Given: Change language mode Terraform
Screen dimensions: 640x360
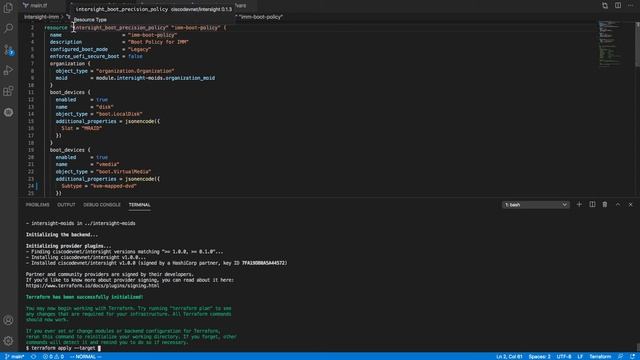Looking at the screenshot, I should tap(600, 356).
